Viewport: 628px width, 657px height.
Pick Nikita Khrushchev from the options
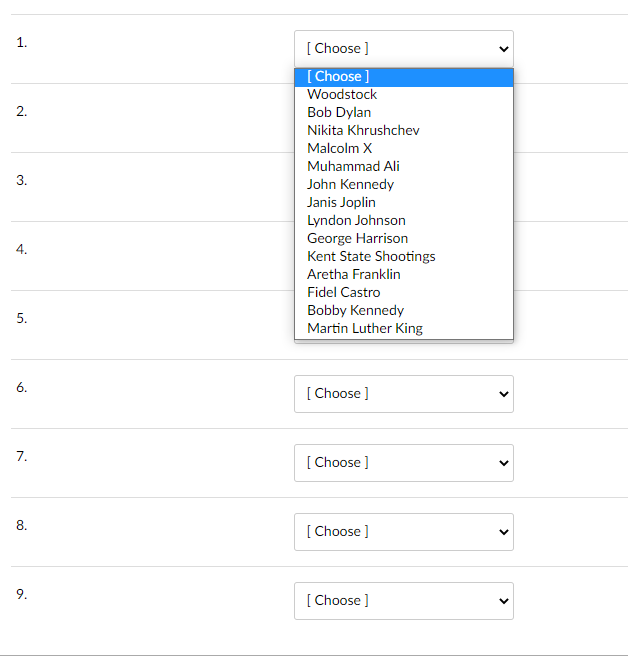click(x=363, y=130)
